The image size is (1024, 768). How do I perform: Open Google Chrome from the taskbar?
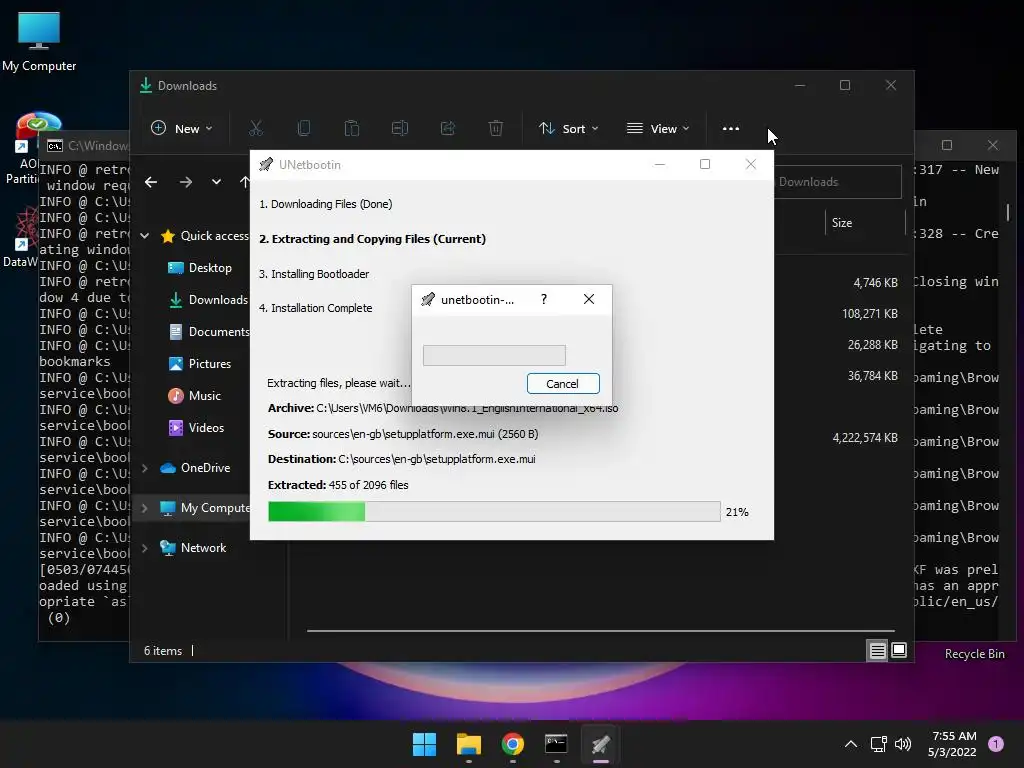(513, 744)
